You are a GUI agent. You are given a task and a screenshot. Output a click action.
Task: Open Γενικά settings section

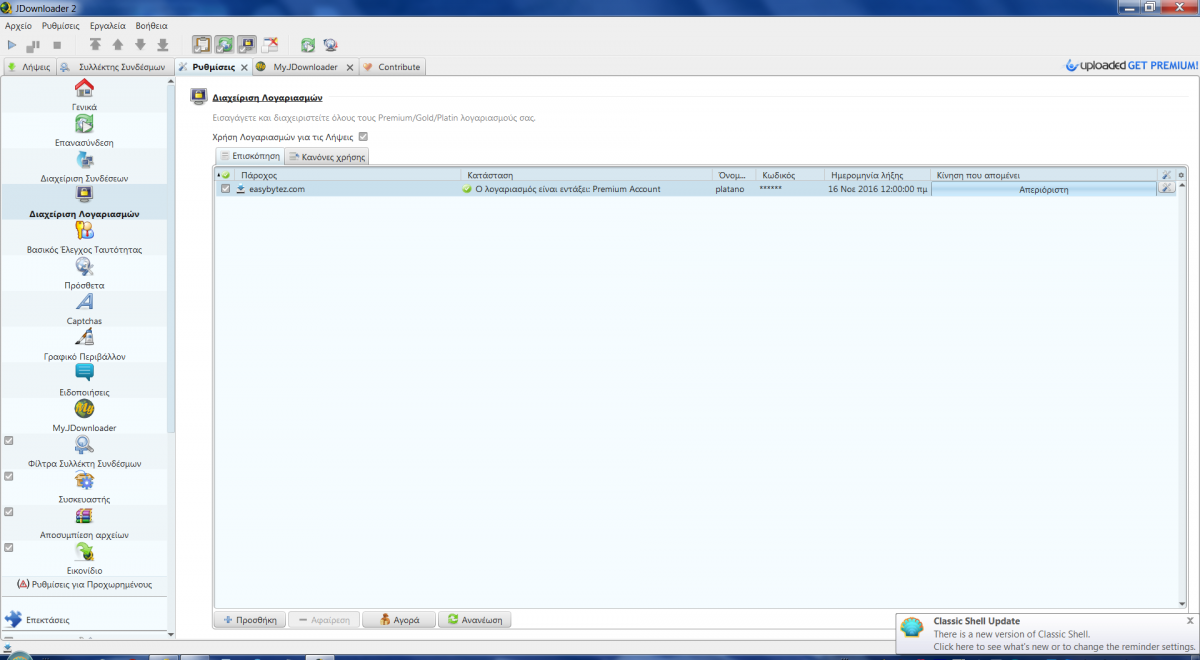click(x=84, y=95)
